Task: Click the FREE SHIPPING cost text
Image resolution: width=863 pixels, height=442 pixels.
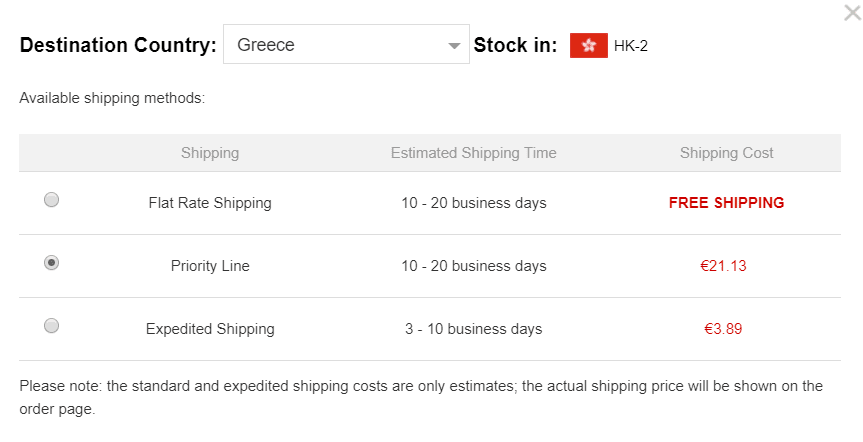Action: (727, 203)
